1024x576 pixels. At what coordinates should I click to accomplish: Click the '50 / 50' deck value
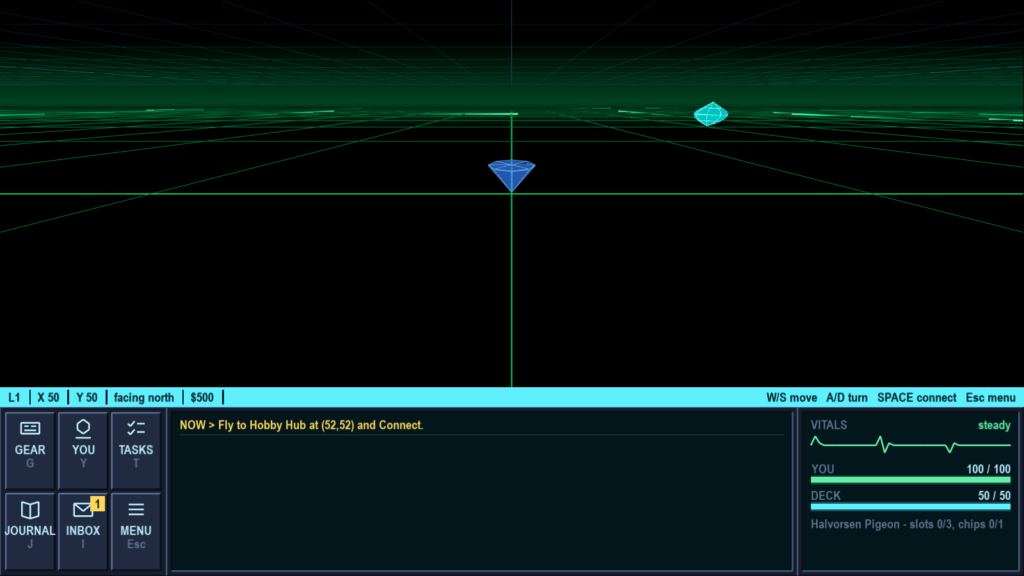click(x=994, y=496)
